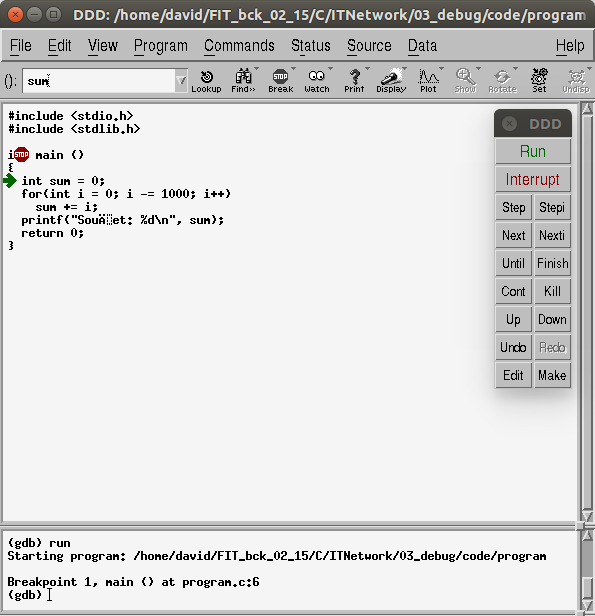Click the green execution arrow marker
This screenshot has width=595, height=616.
(10, 181)
